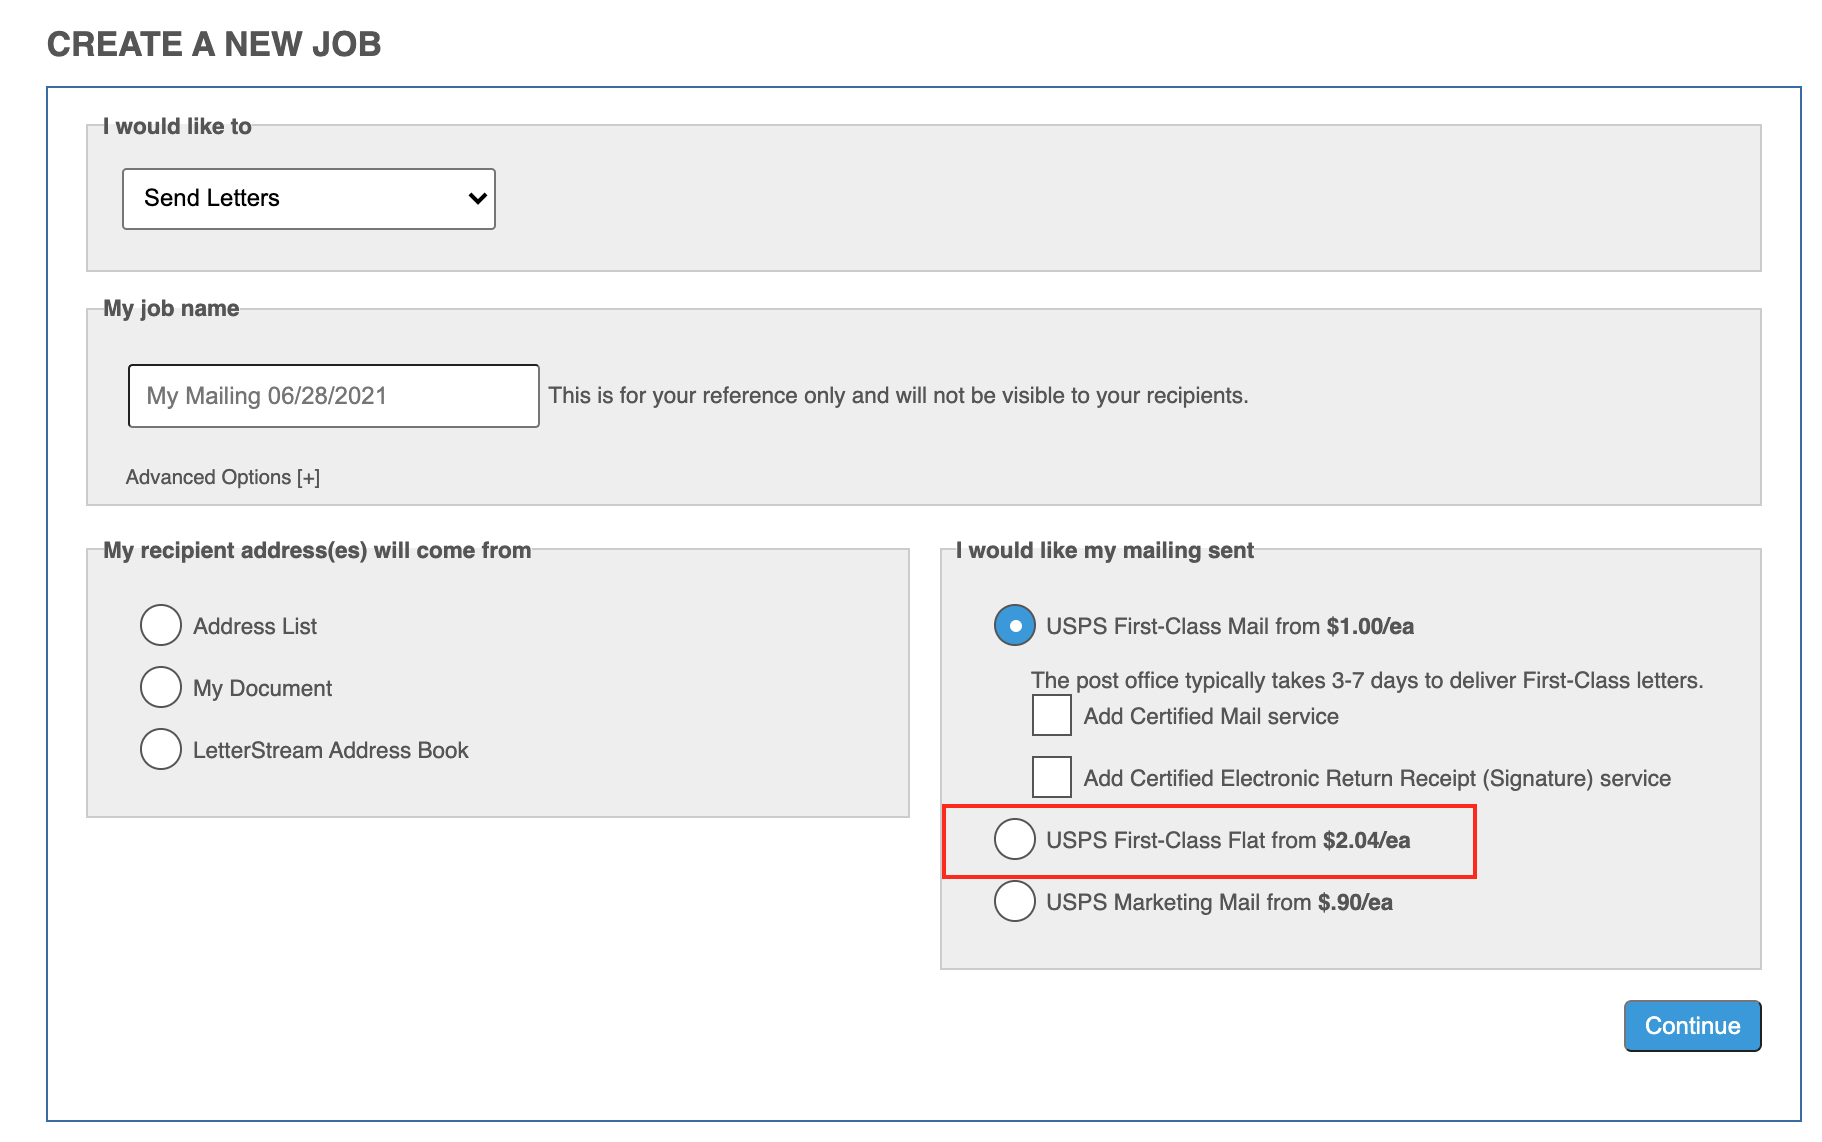Image resolution: width=1822 pixels, height=1142 pixels.
Task: Click "USPS Marketing Mail from $.90/ea" label
Action: point(1218,902)
